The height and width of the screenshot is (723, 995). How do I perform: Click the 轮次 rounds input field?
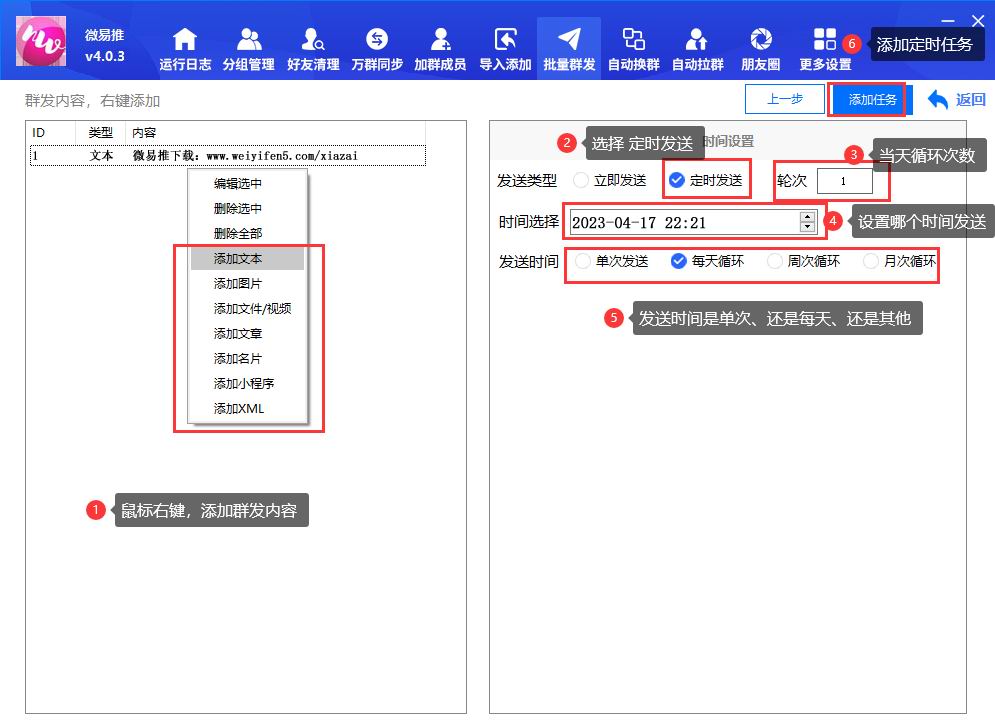(x=844, y=182)
